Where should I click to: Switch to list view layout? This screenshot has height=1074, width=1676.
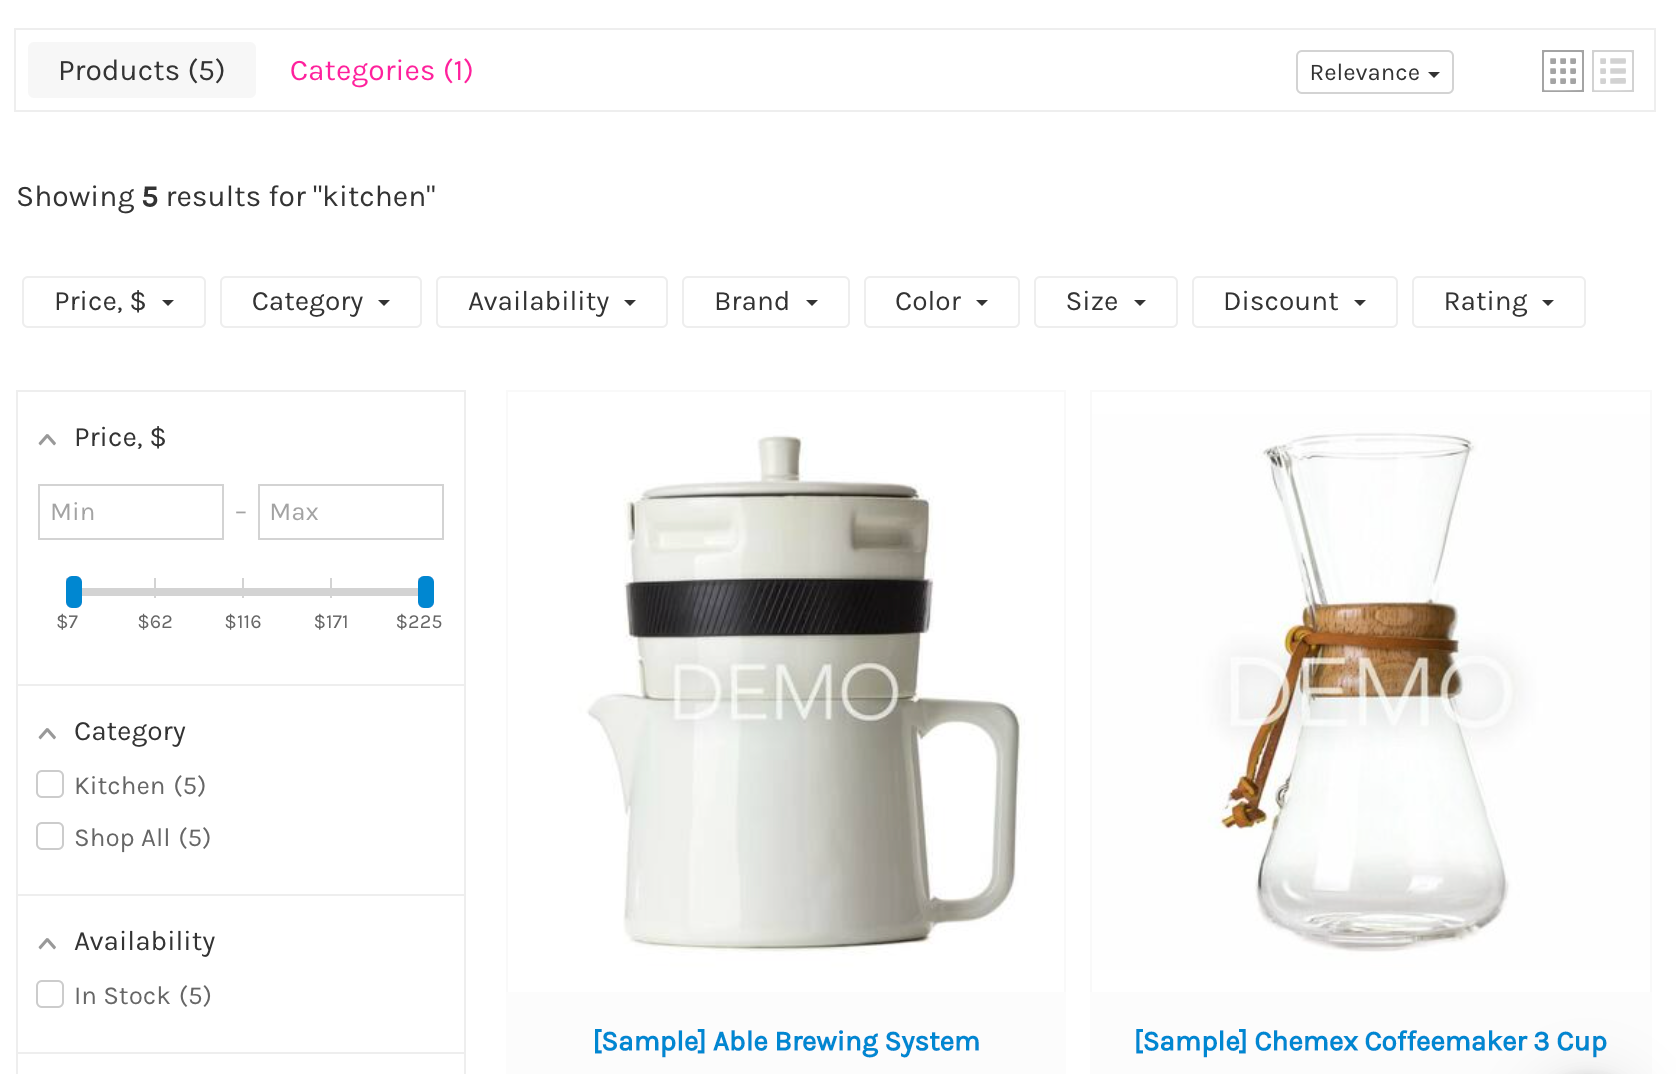coord(1612,71)
